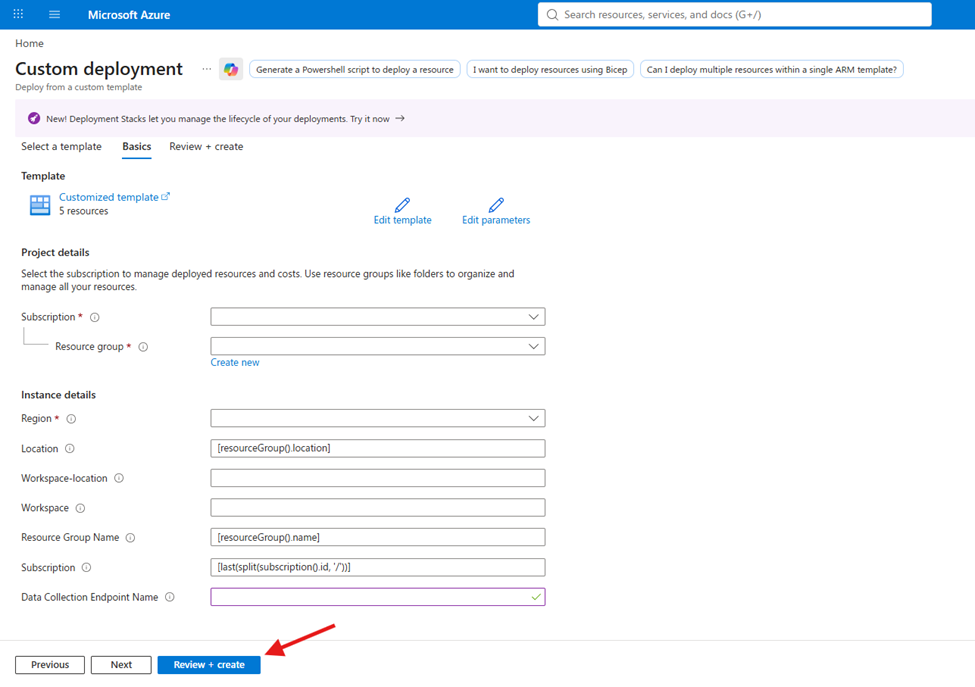Go to the Home breadcrumb
This screenshot has width=975, height=687.
(x=29, y=44)
